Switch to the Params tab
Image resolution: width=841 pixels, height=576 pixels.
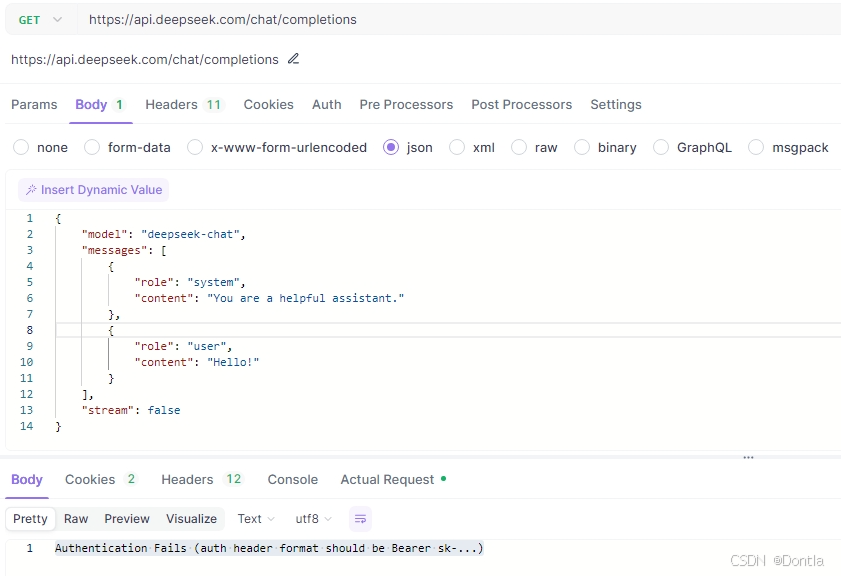pos(34,105)
